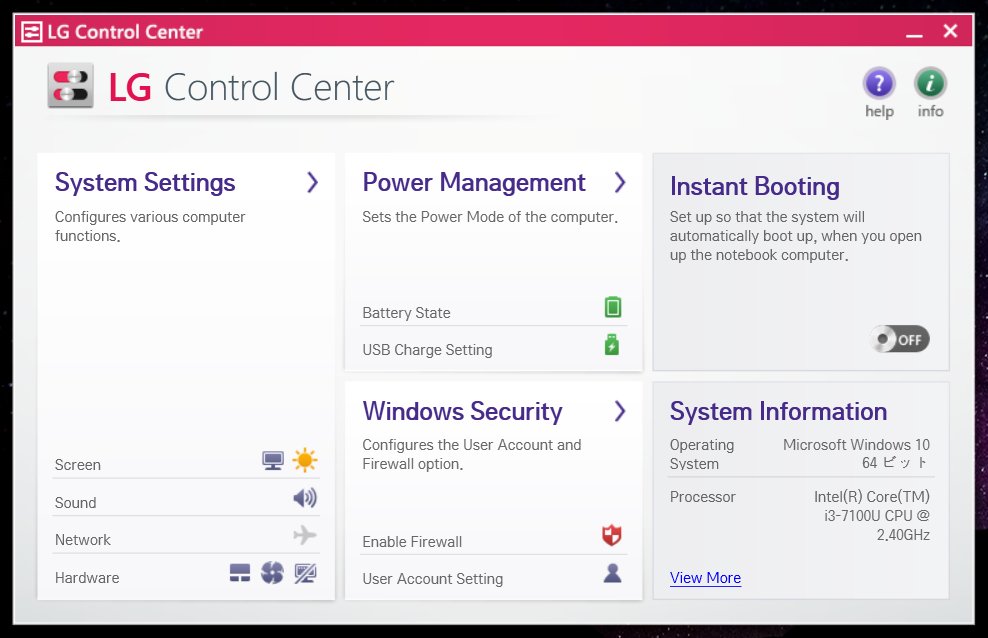
Task: Open User Account Setting label
Action: click(x=433, y=579)
